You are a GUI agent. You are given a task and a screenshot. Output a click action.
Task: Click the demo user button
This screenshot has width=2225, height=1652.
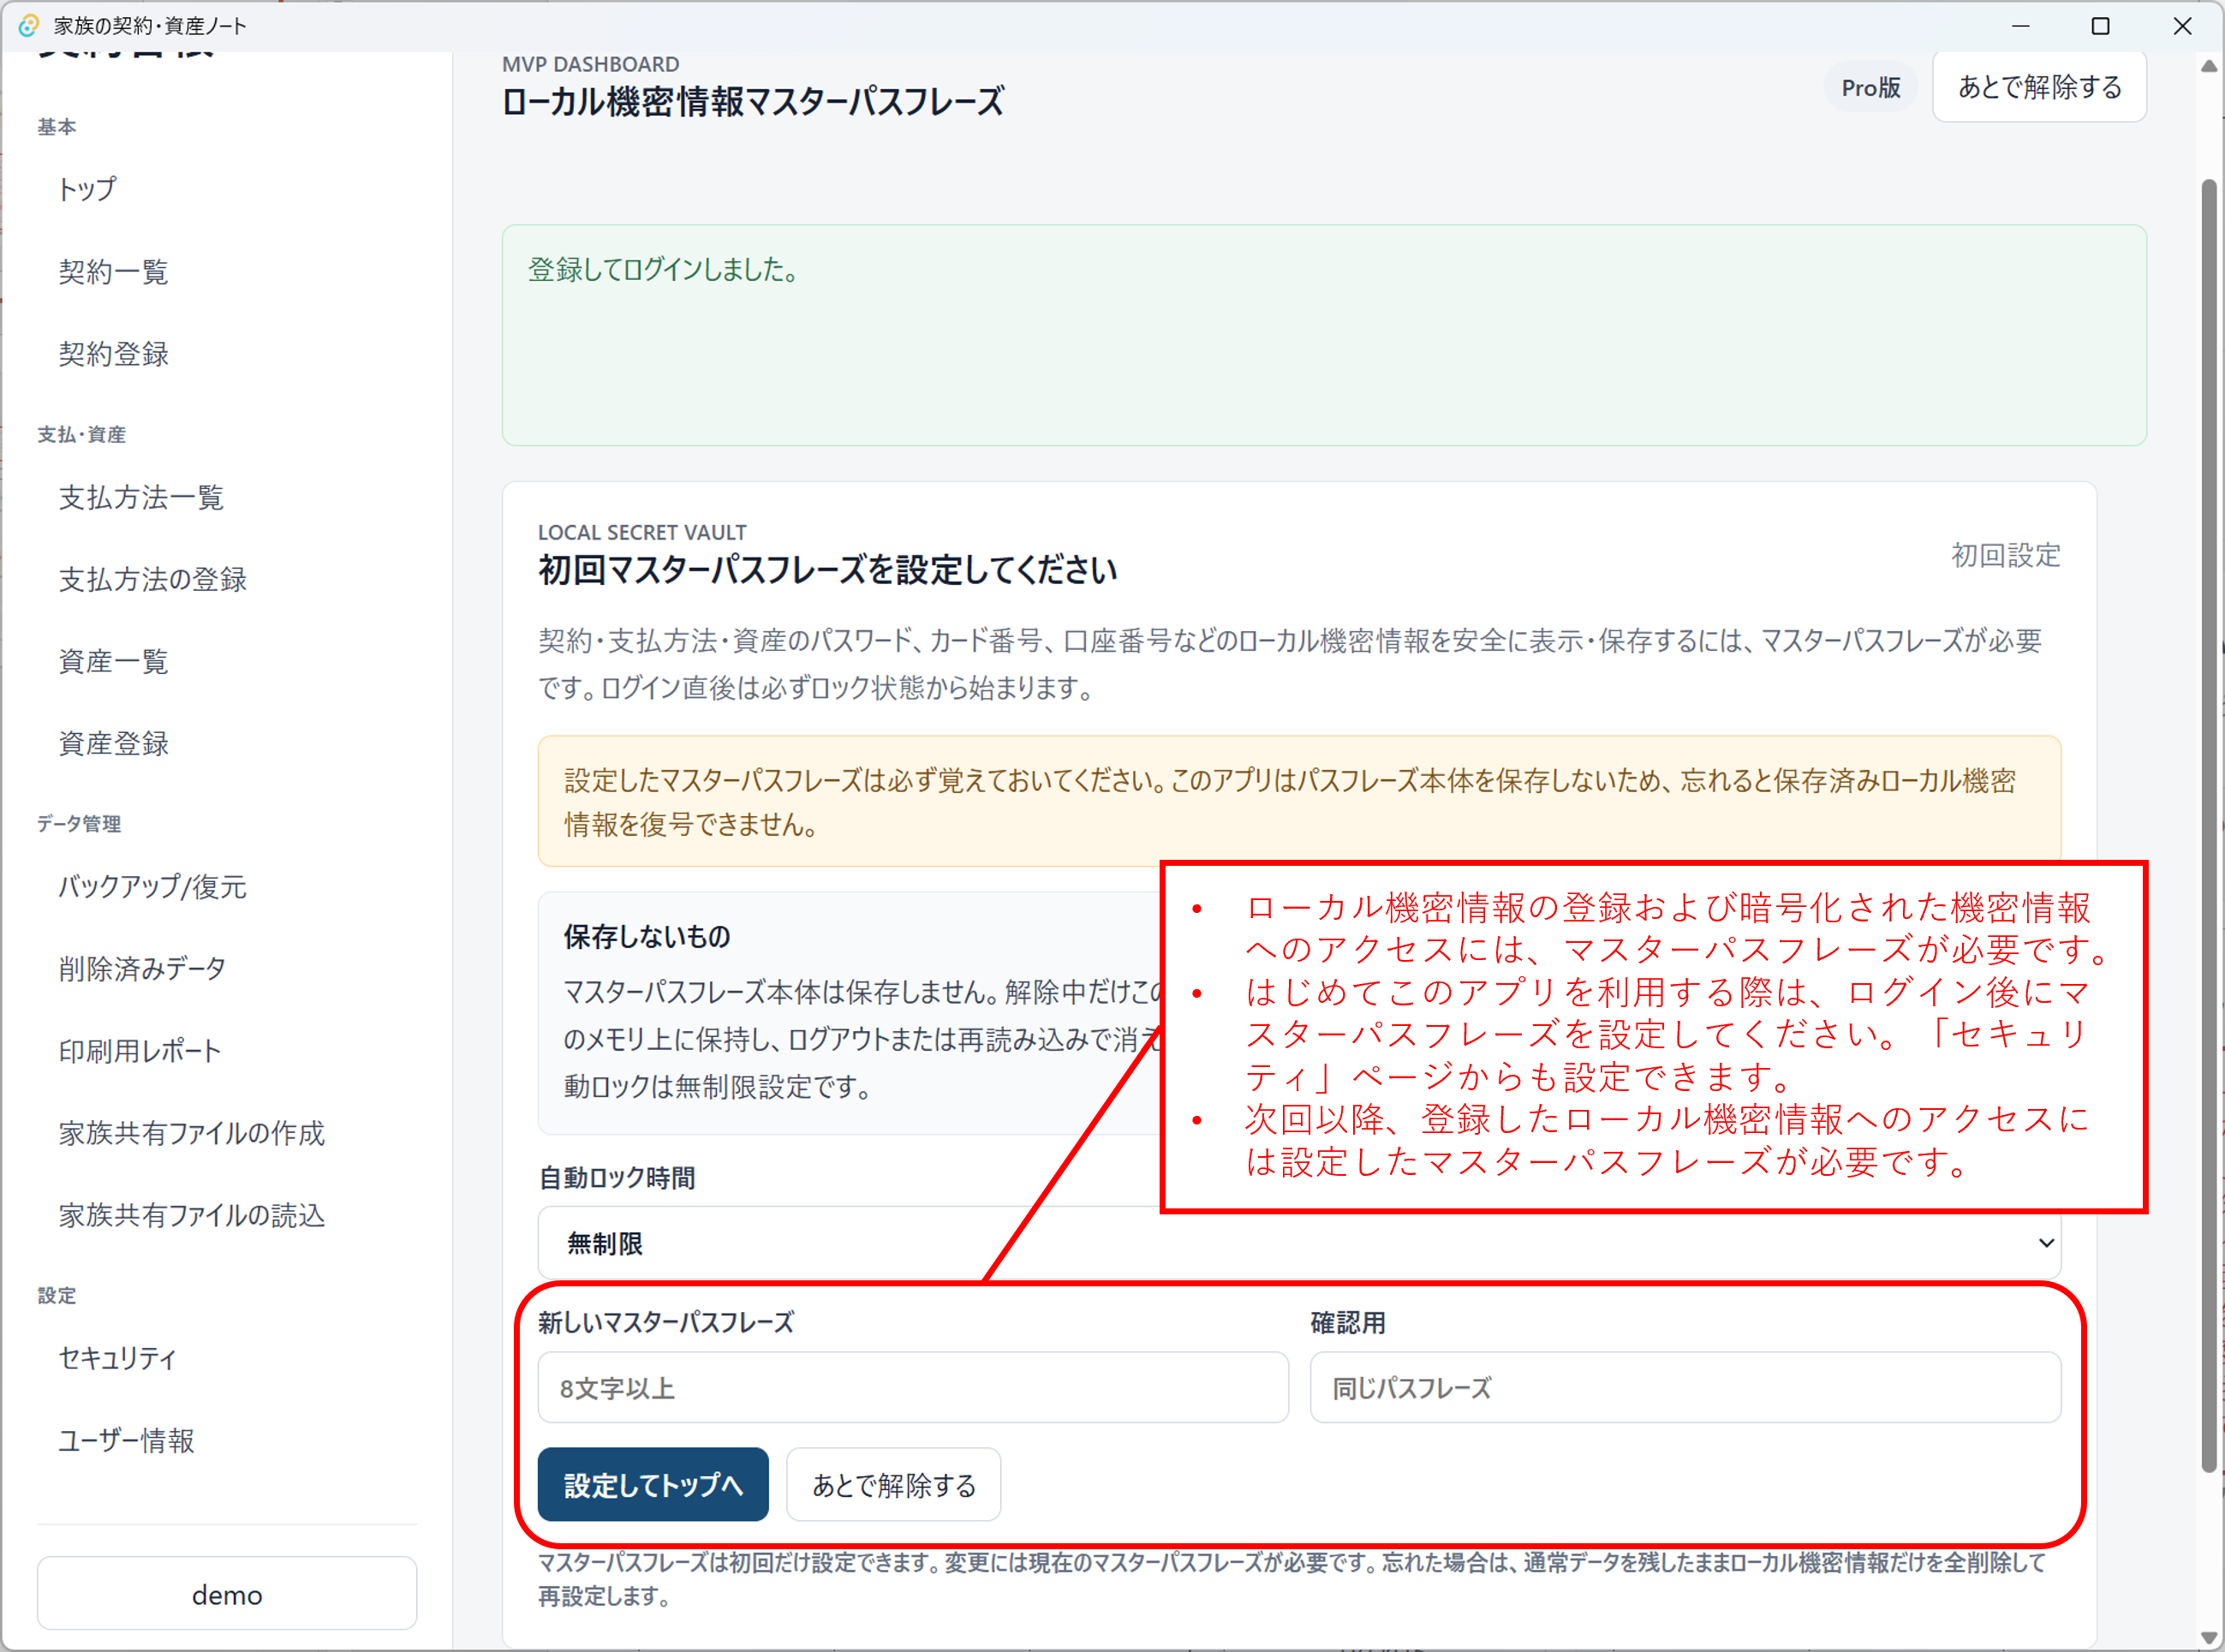227,1594
